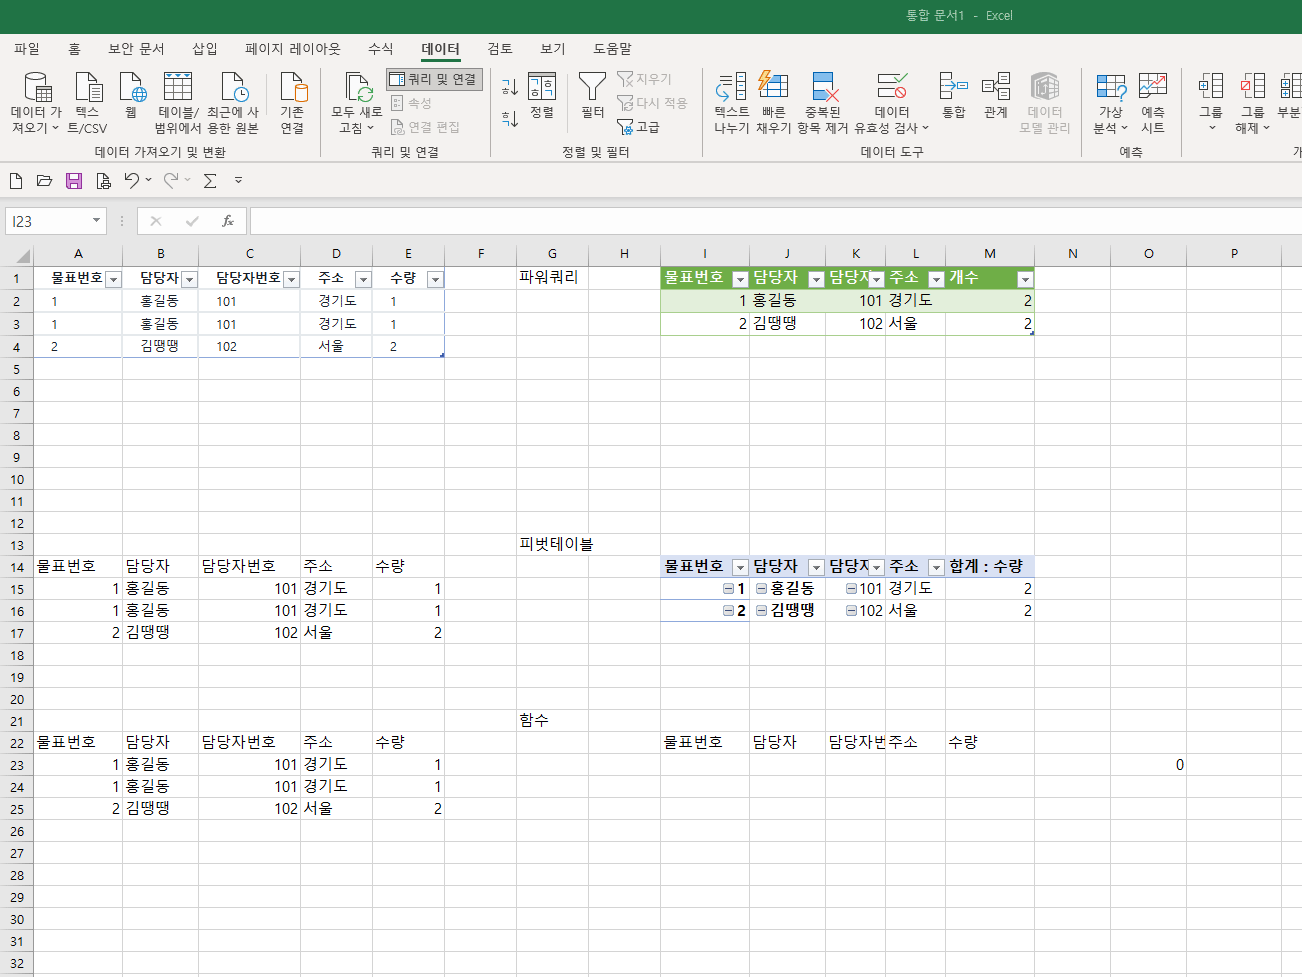1302x977 pixels.
Task: Open the 통합 consolidate tool
Action: [x=953, y=88]
